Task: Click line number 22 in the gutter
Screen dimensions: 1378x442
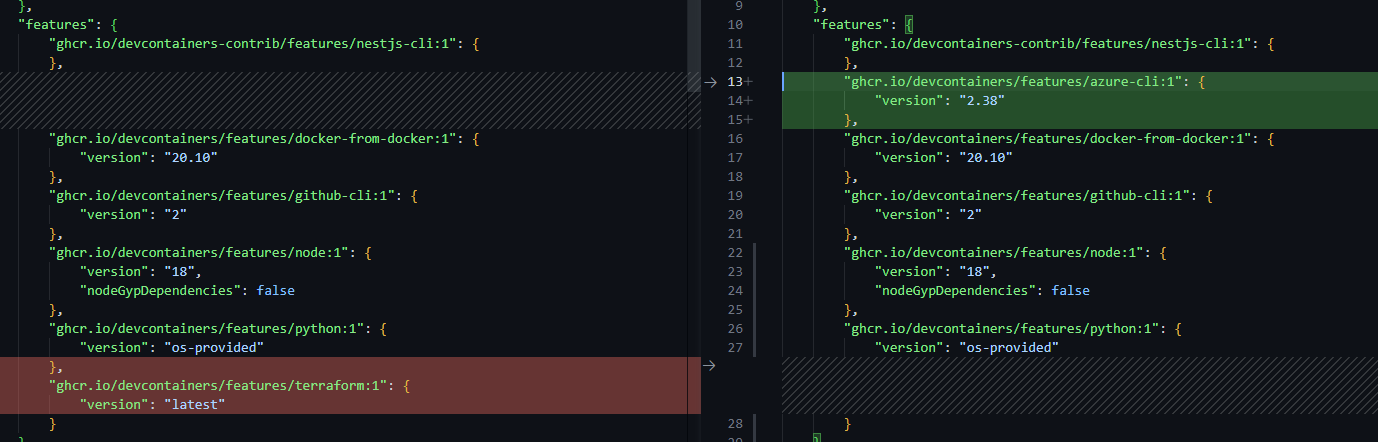Action: click(735, 253)
